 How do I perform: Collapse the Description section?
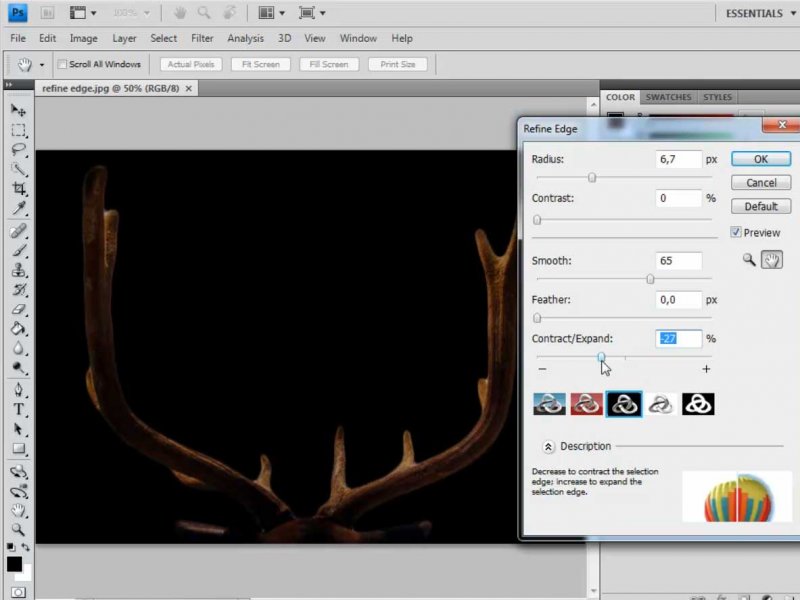(x=548, y=446)
